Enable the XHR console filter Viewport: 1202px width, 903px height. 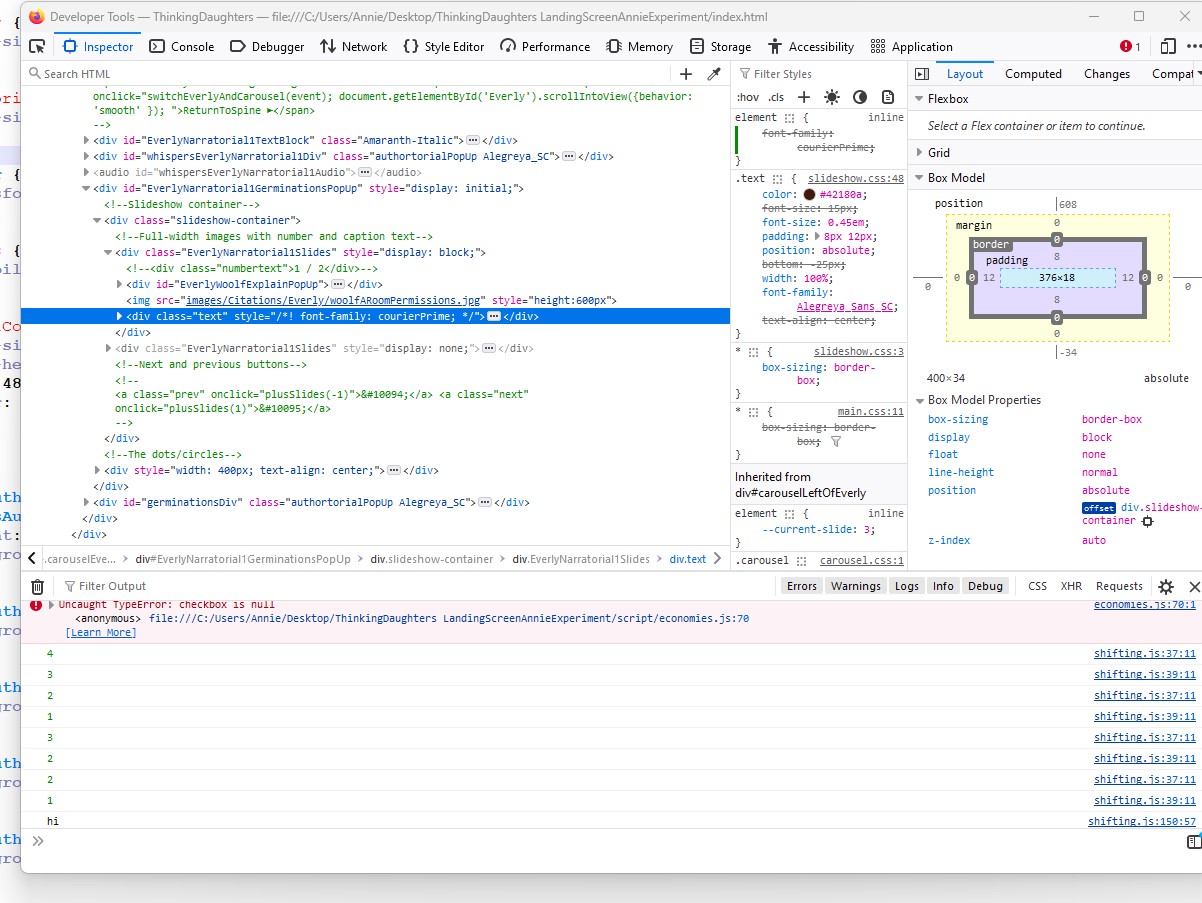1071,586
